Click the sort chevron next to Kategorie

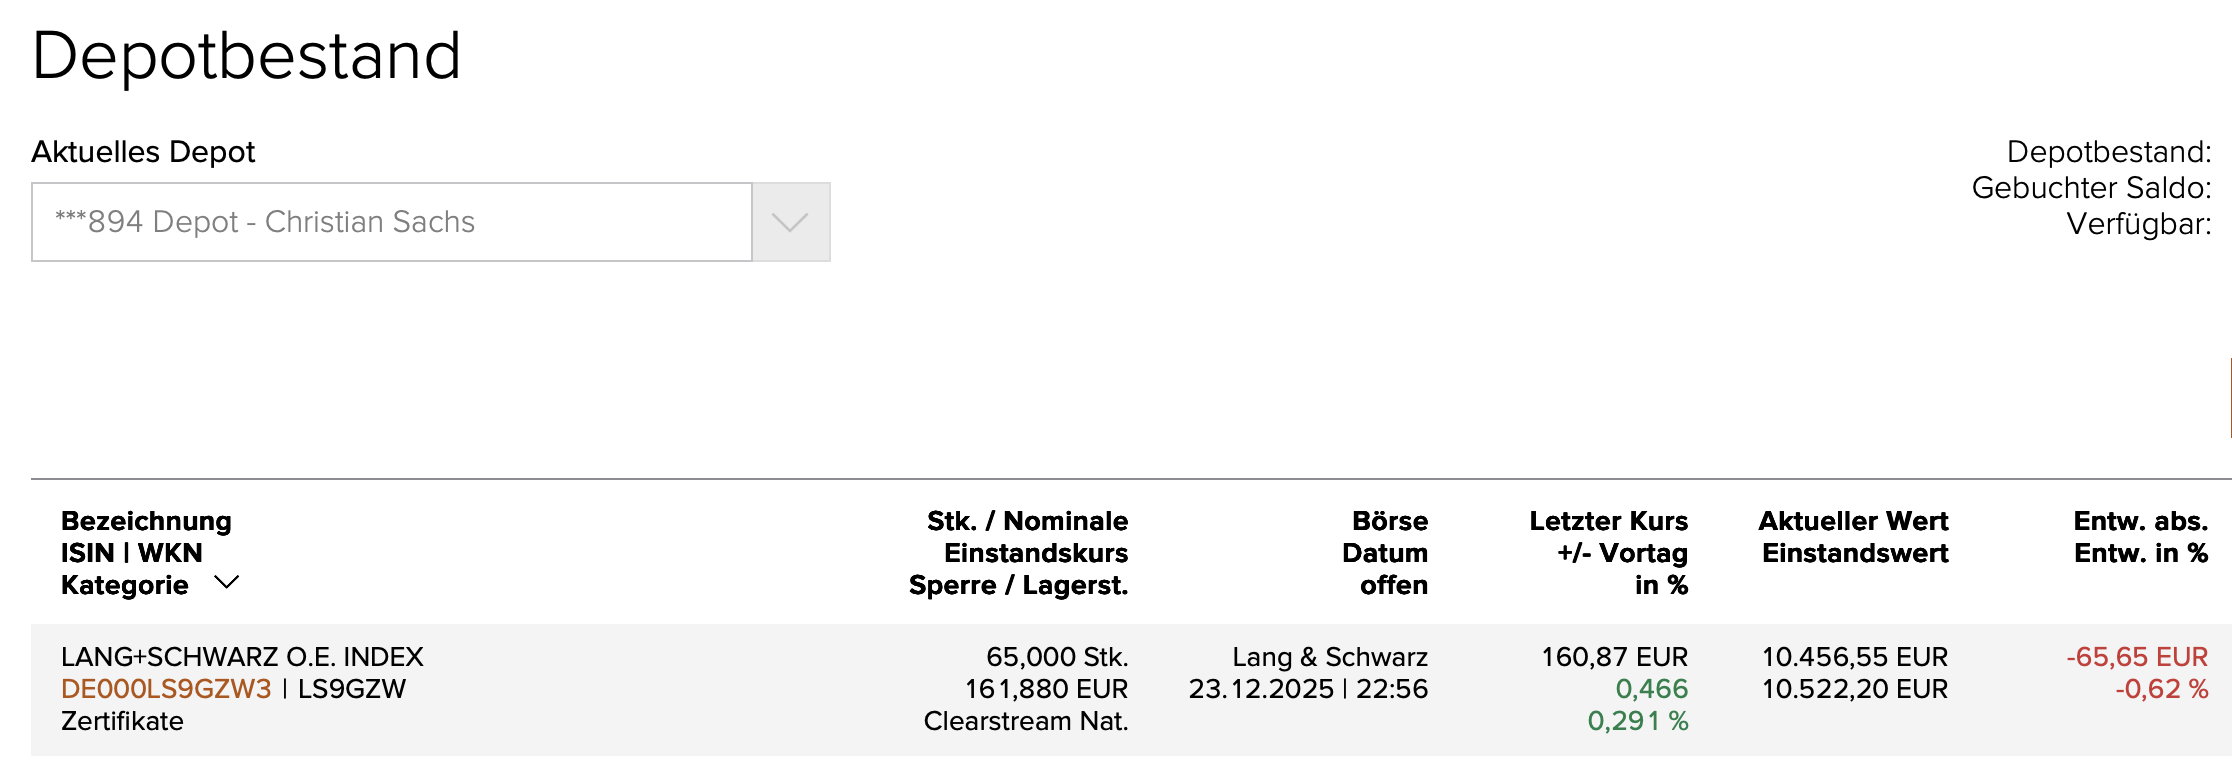coord(227,582)
